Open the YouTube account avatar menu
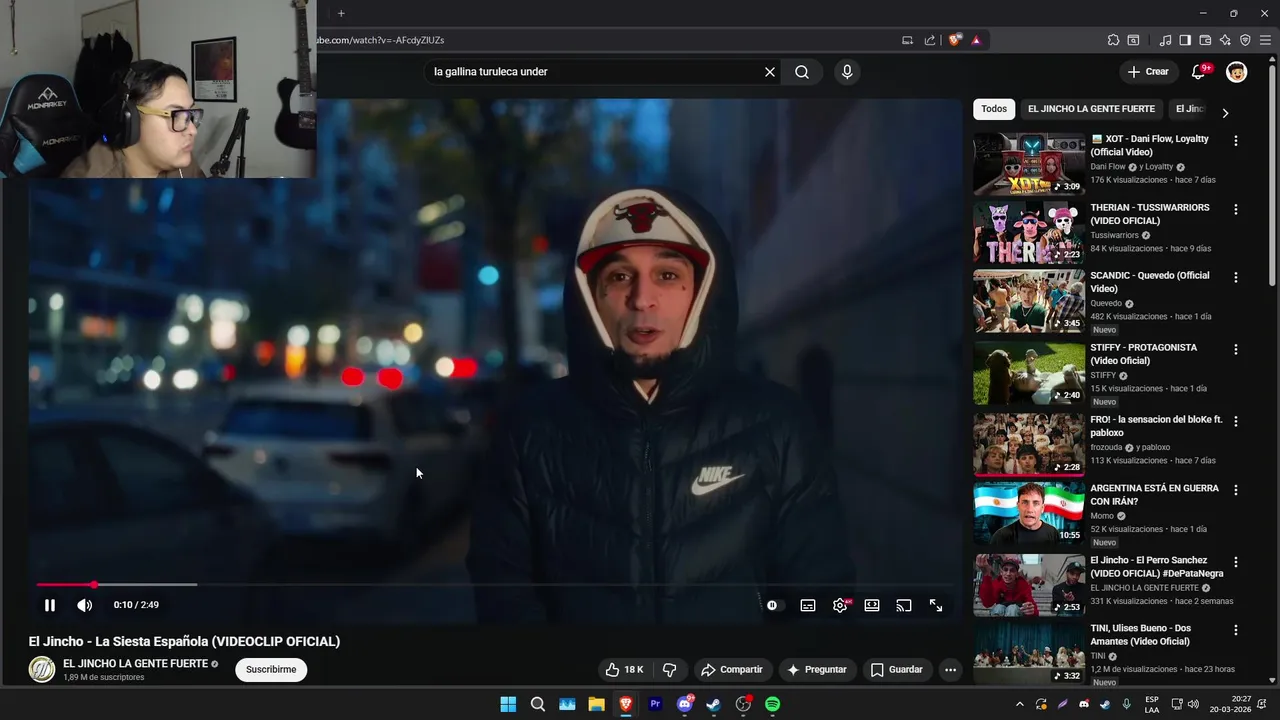The width and height of the screenshot is (1280, 720). (x=1237, y=72)
